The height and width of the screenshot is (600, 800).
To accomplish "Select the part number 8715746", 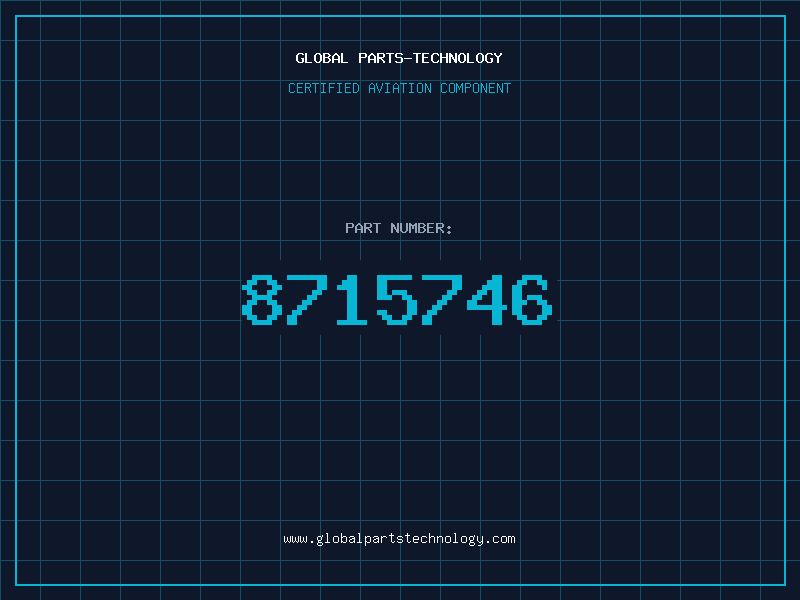I will tap(397, 299).
